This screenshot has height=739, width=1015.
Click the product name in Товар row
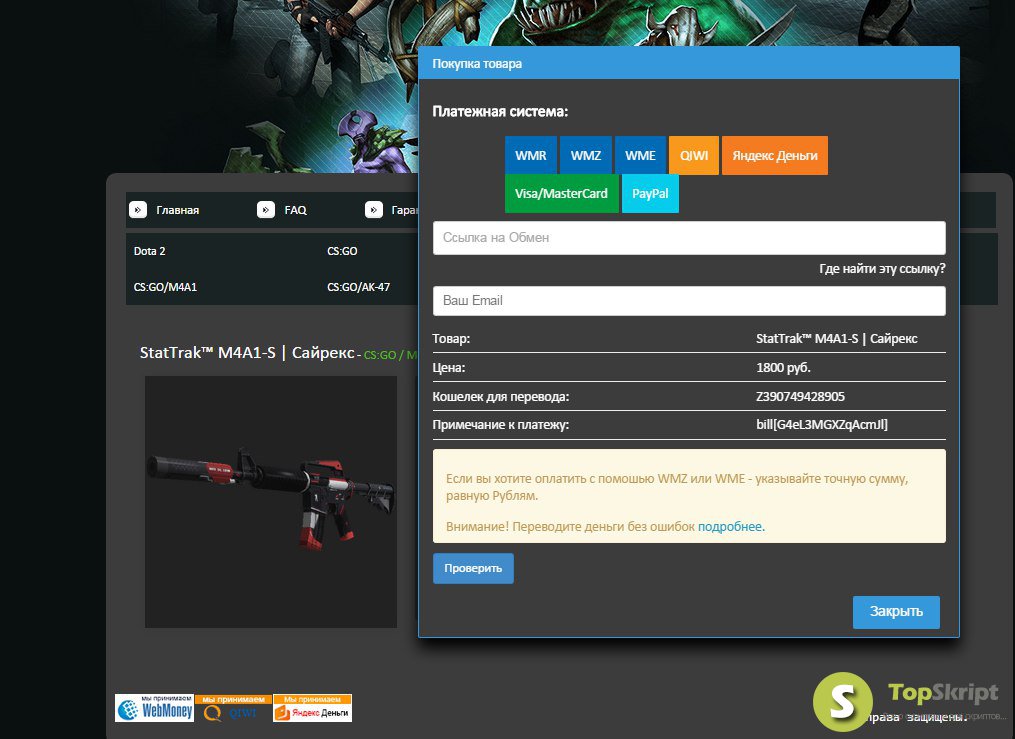coord(836,338)
